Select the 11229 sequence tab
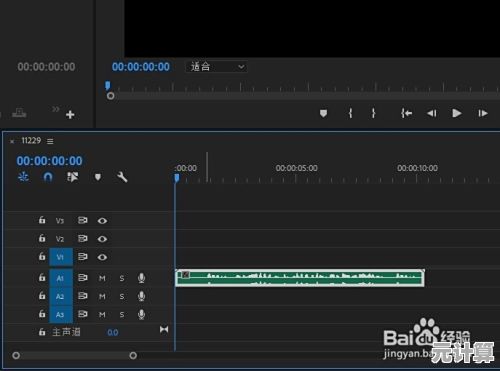500x371 pixels. [31, 141]
